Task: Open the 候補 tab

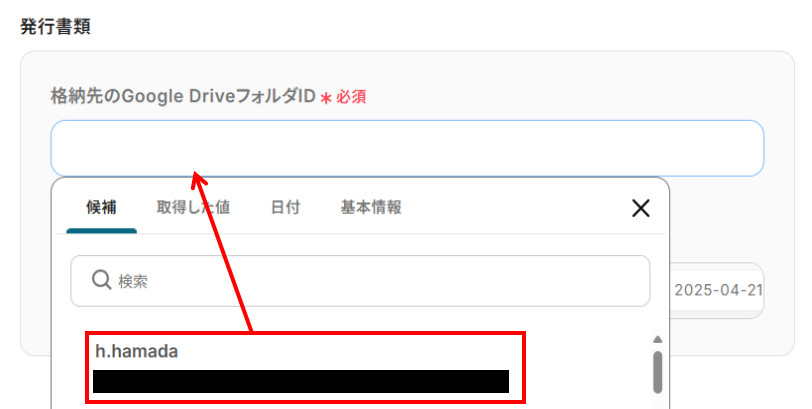Action: click(x=102, y=208)
